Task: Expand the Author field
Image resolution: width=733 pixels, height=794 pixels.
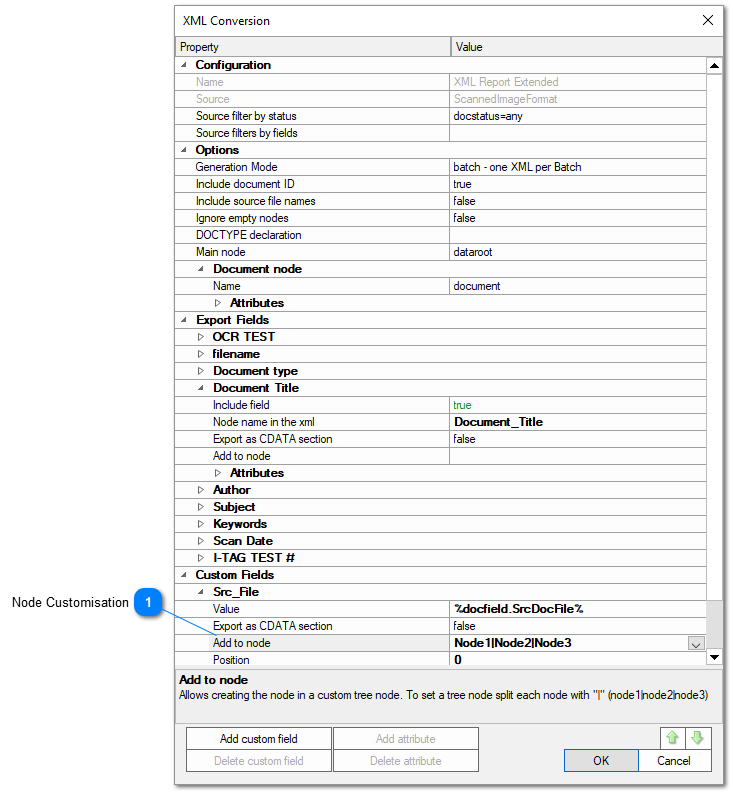Action: (201, 490)
